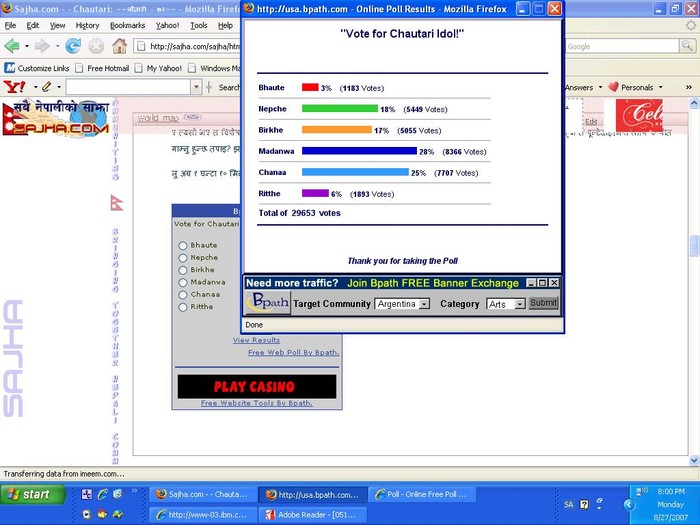Click the Coca-Cola ad banner
The width and height of the screenshot is (700, 525).
(x=639, y=115)
